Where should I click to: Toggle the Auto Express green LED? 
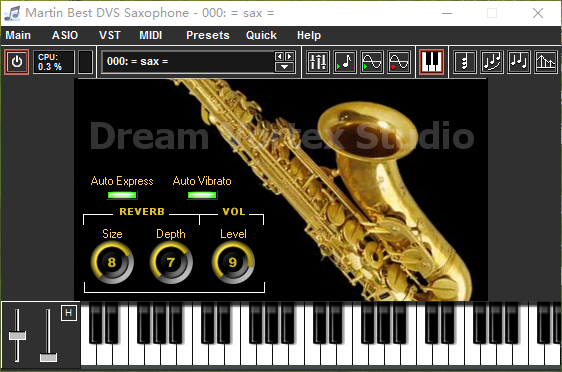[x=122, y=195]
